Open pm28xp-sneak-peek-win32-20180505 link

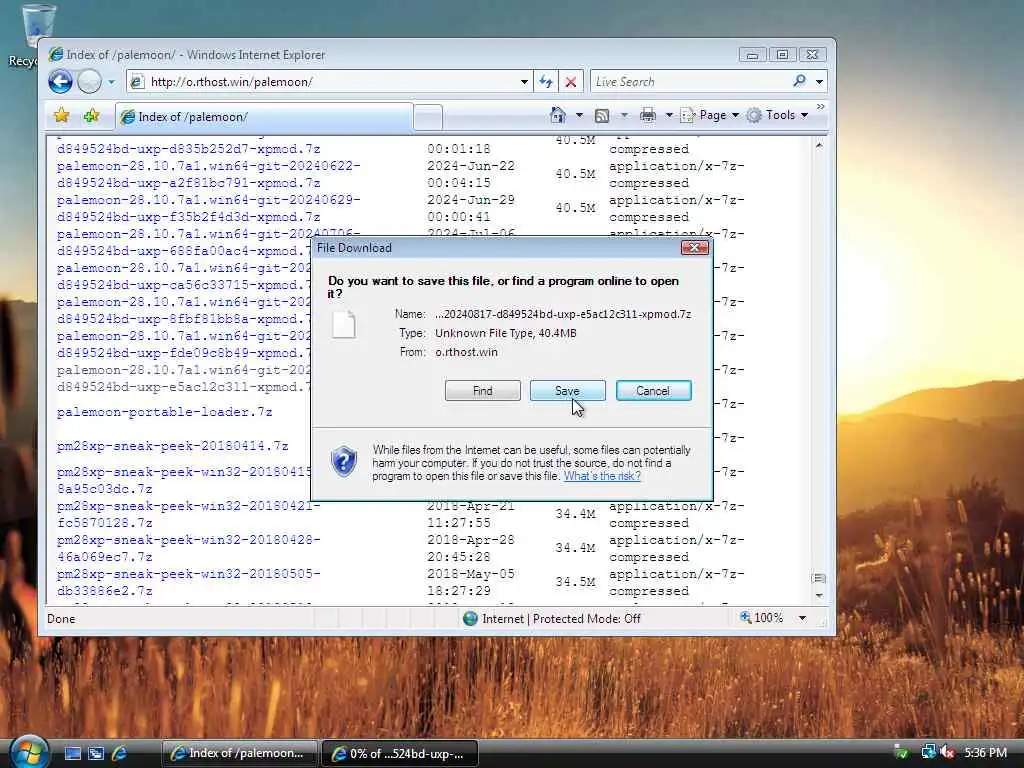click(188, 583)
